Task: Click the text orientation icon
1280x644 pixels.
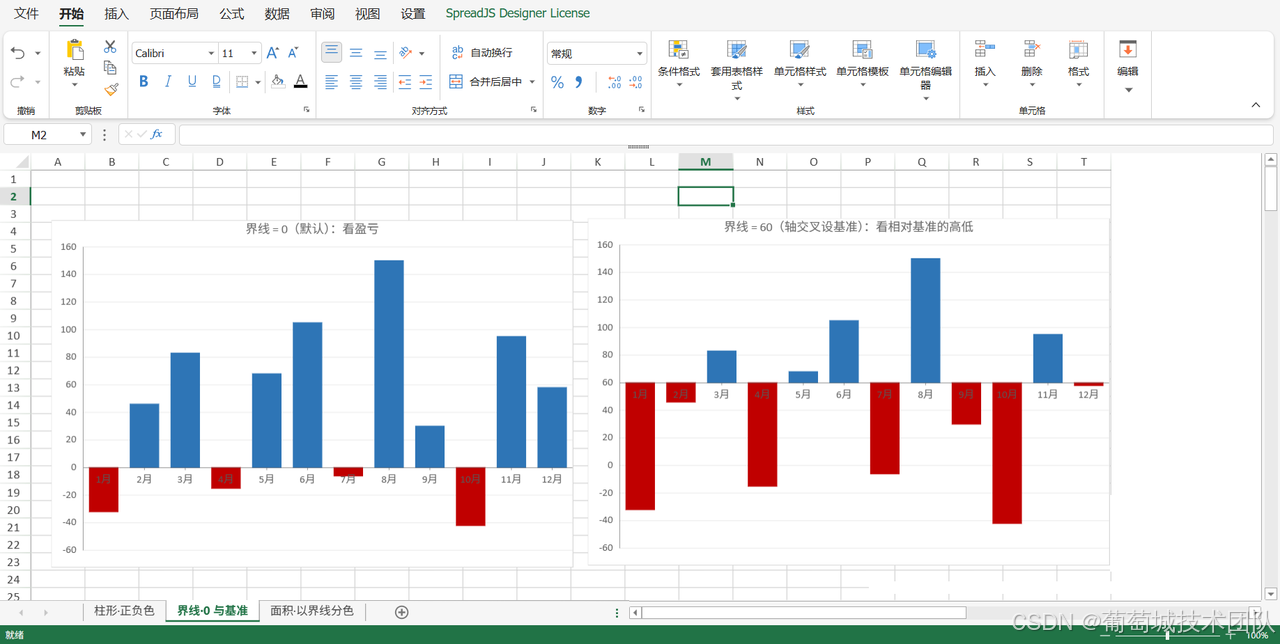Action: pos(405,53)
